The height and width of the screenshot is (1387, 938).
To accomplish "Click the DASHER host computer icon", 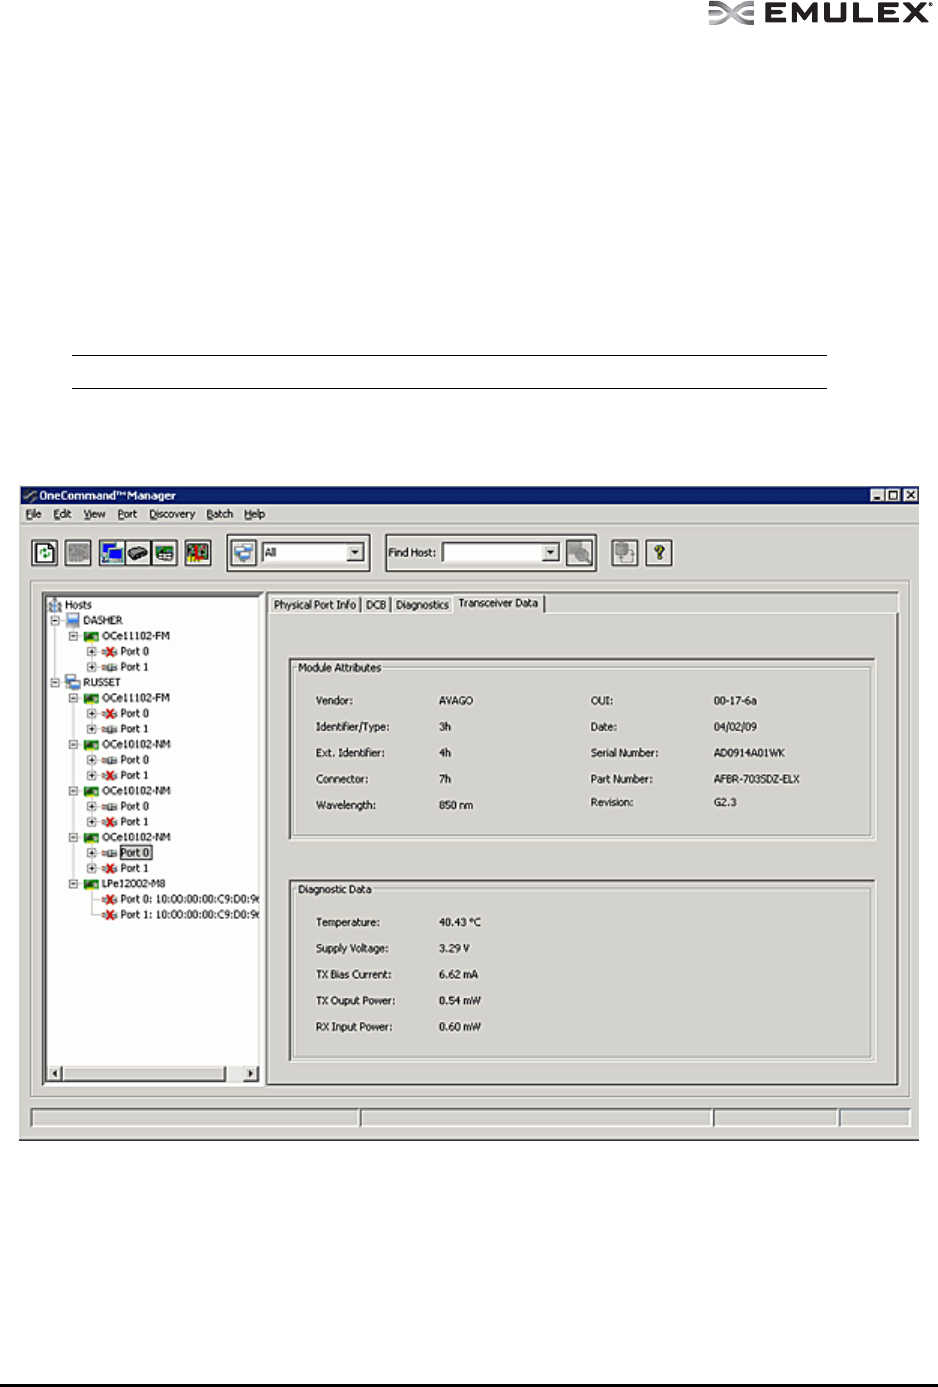I will 73,620.
